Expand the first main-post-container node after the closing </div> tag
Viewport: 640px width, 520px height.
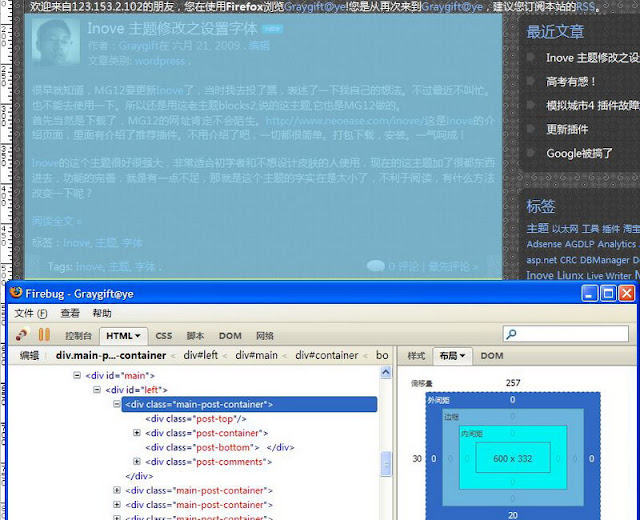click(117, 490)
